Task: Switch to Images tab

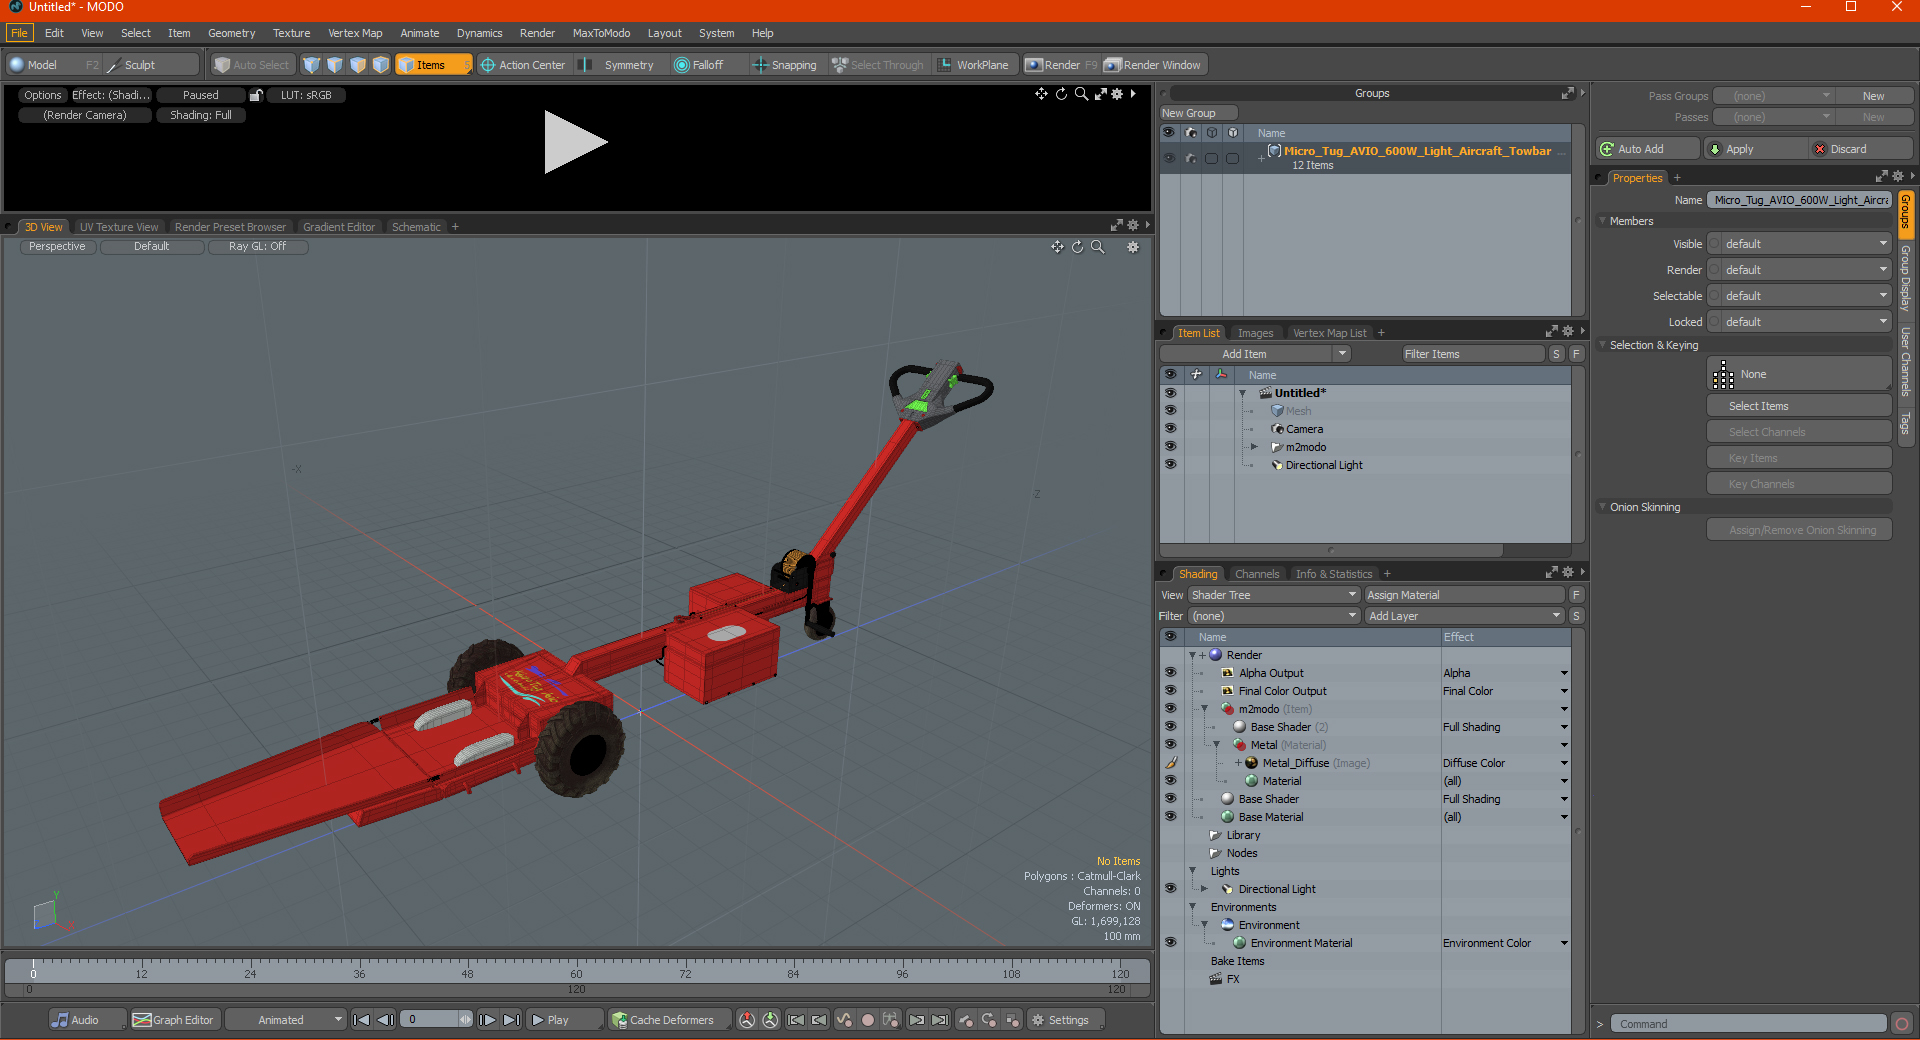Action: pos(1255,333)
